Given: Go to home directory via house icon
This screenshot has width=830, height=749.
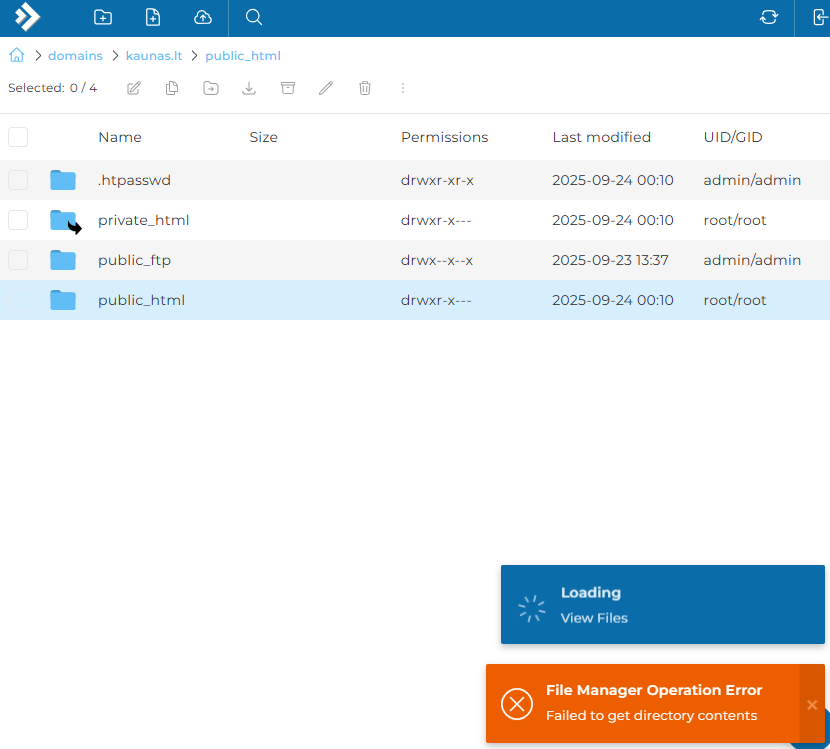Looking at the screenshot, I should [x=17, y=56].
